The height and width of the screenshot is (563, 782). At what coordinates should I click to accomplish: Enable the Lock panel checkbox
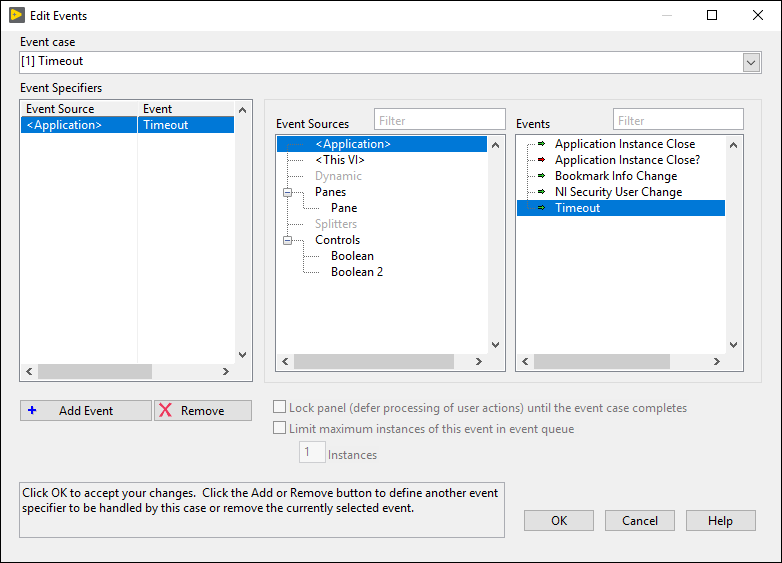pyautogui.click(x=280, y=408)
